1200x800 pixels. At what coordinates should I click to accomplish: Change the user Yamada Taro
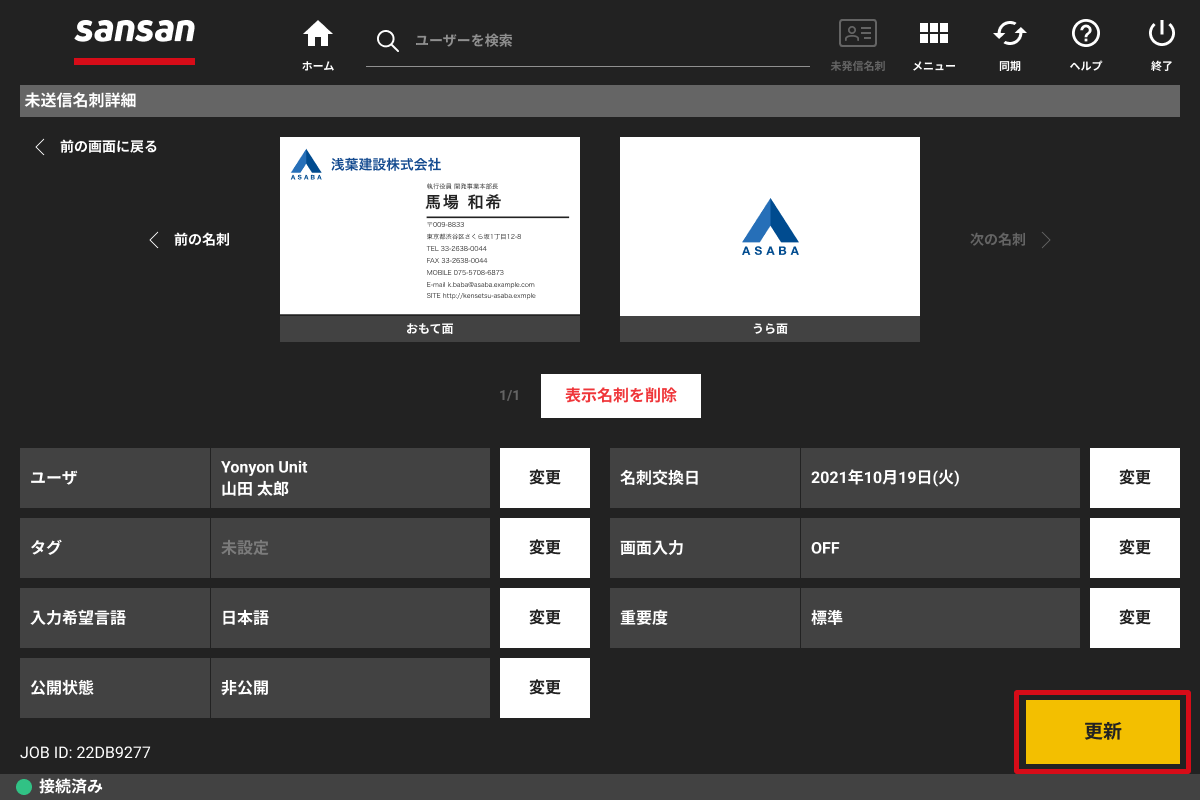coord(545,478)
